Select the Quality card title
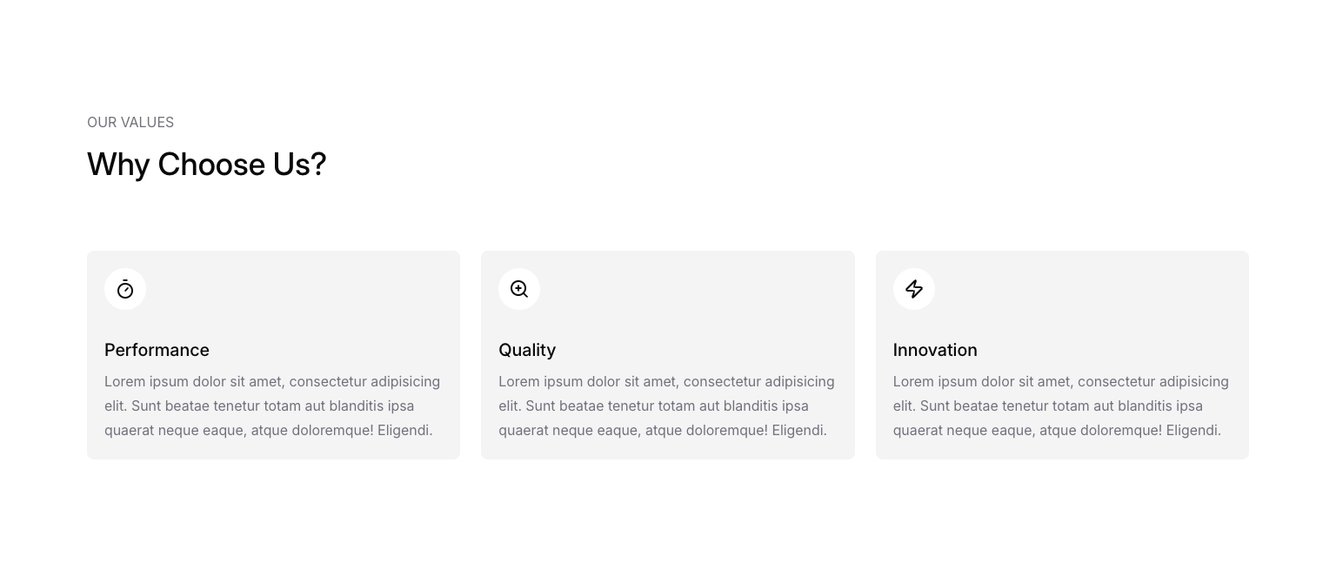Image resolution: width=1336 pixels, height=571 pixels. [527, 350]
